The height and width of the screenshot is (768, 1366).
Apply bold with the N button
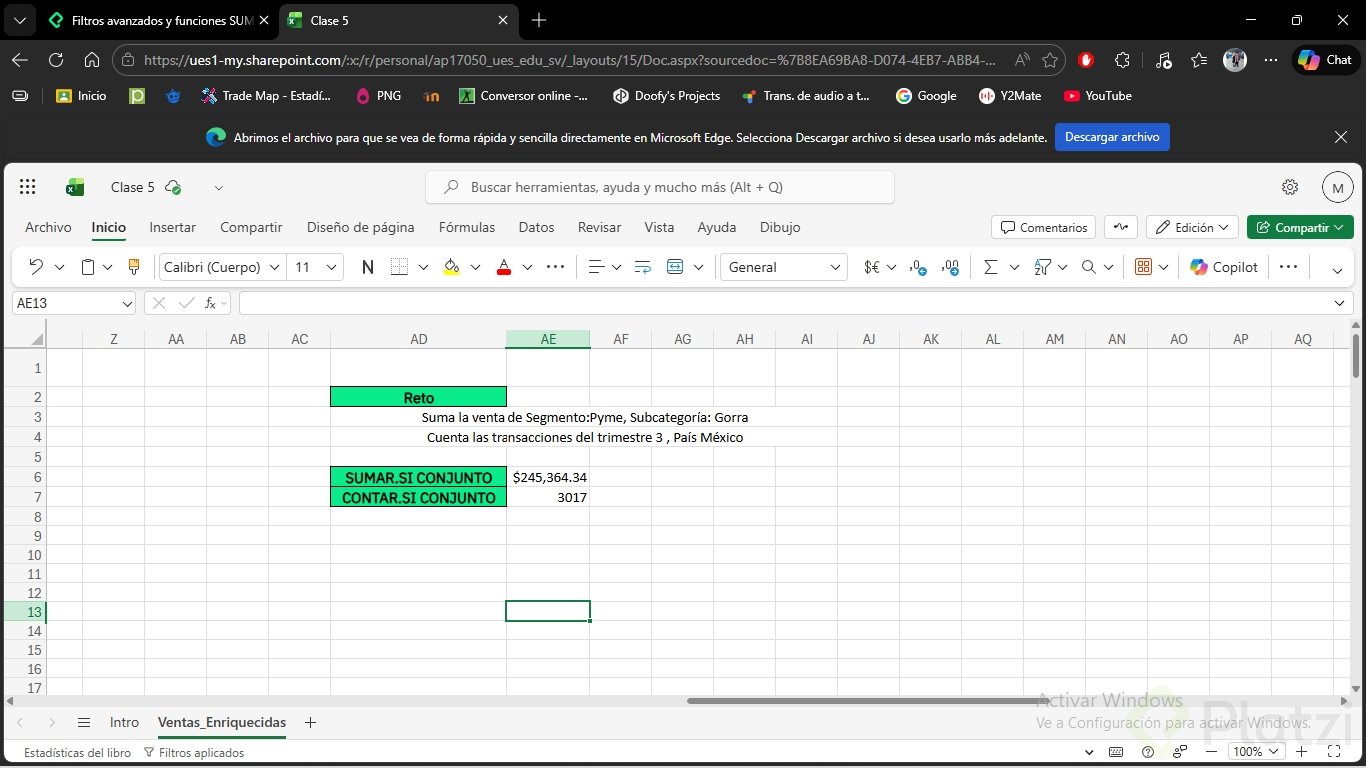[x=368, y=267]
